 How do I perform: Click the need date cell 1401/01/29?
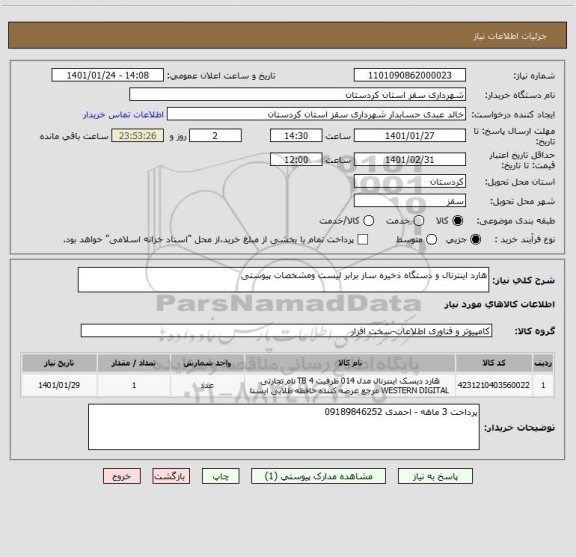click(59, 385)
